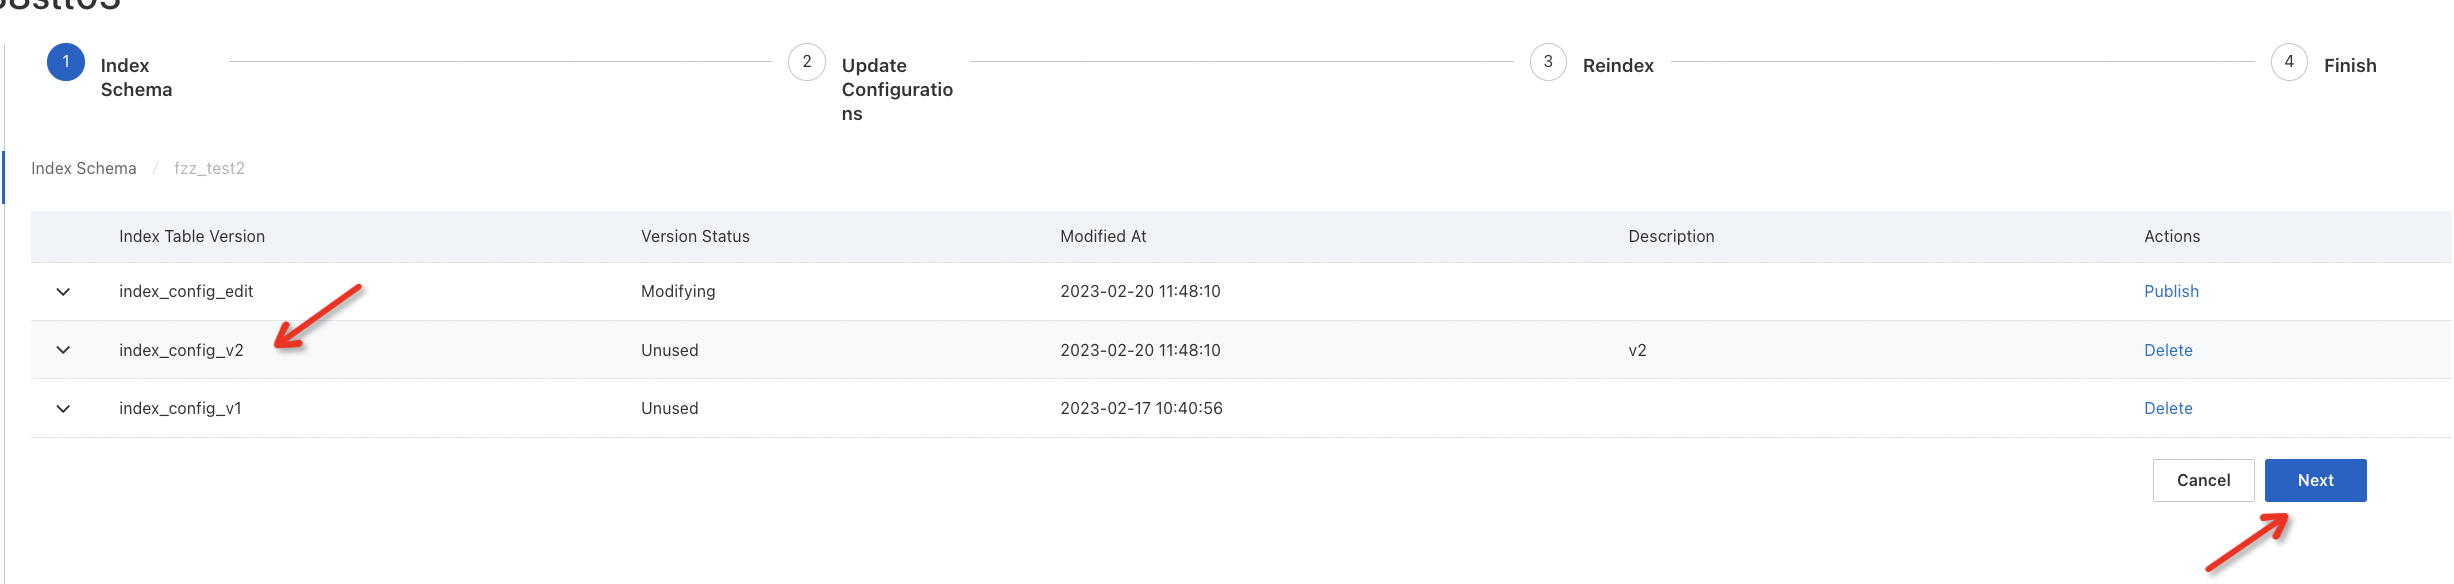Publish the index_config_edit version

click(x=2171, y=291)
